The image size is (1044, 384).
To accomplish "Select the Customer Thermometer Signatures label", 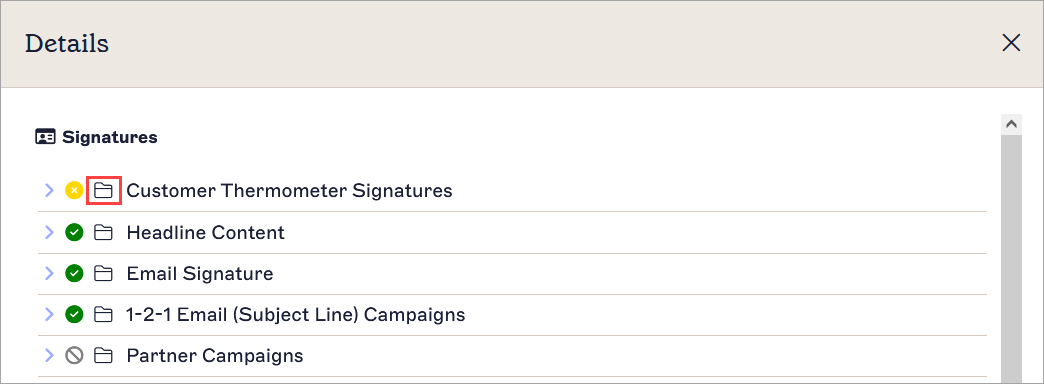I will pos(290,191).
